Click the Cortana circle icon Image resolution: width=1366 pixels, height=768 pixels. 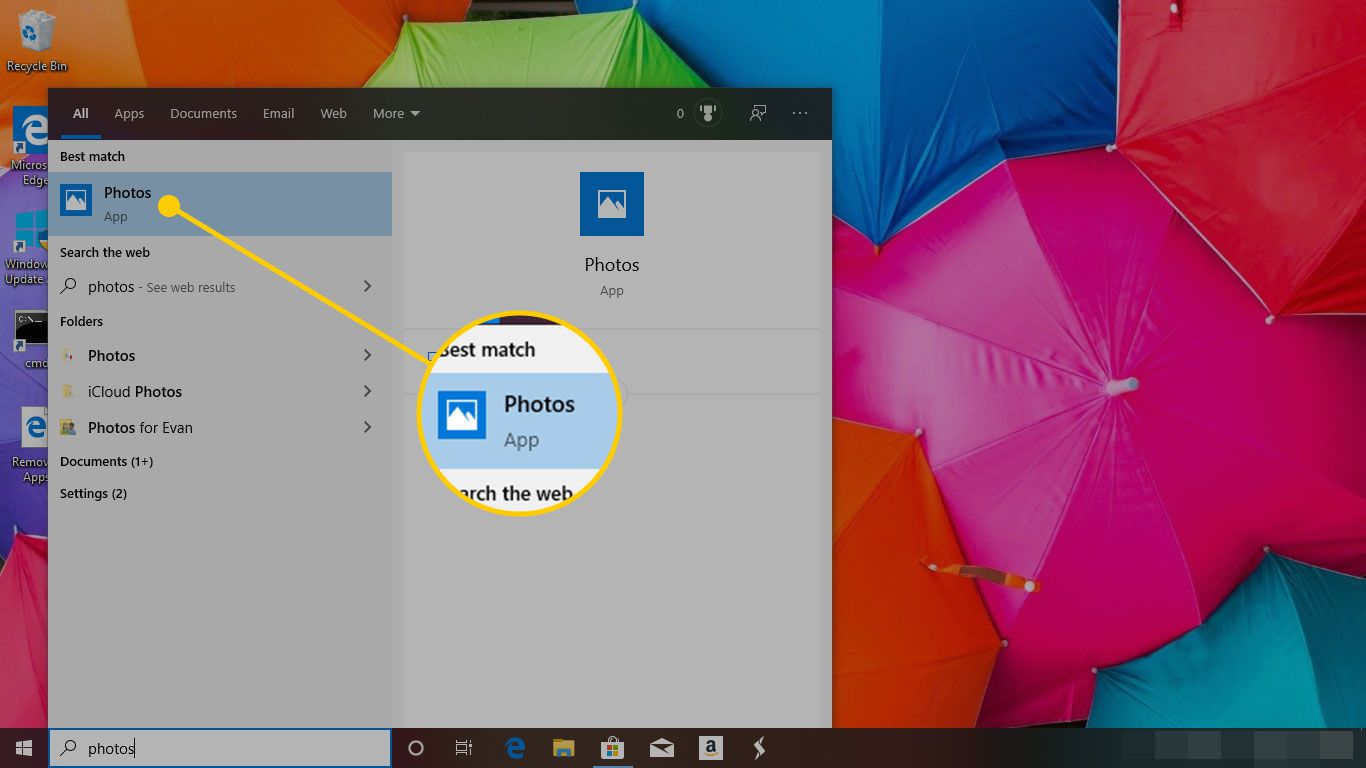(416, 748)
